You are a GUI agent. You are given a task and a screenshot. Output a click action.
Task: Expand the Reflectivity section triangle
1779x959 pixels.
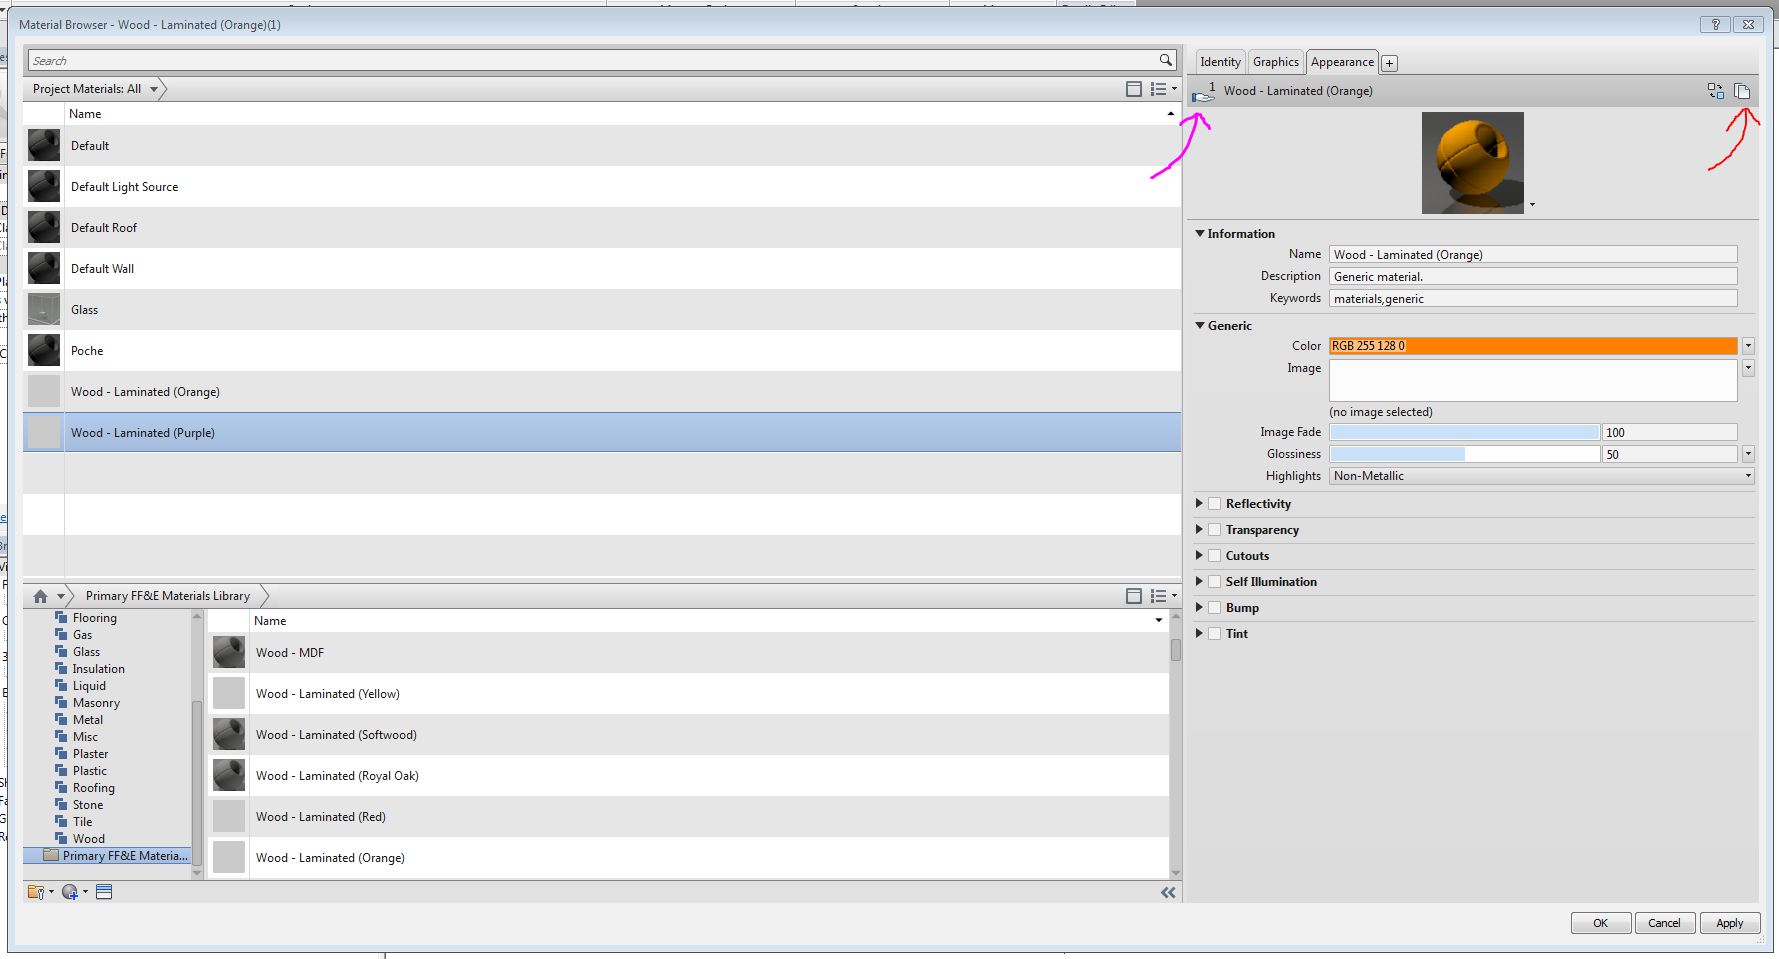coord(1199,504)
